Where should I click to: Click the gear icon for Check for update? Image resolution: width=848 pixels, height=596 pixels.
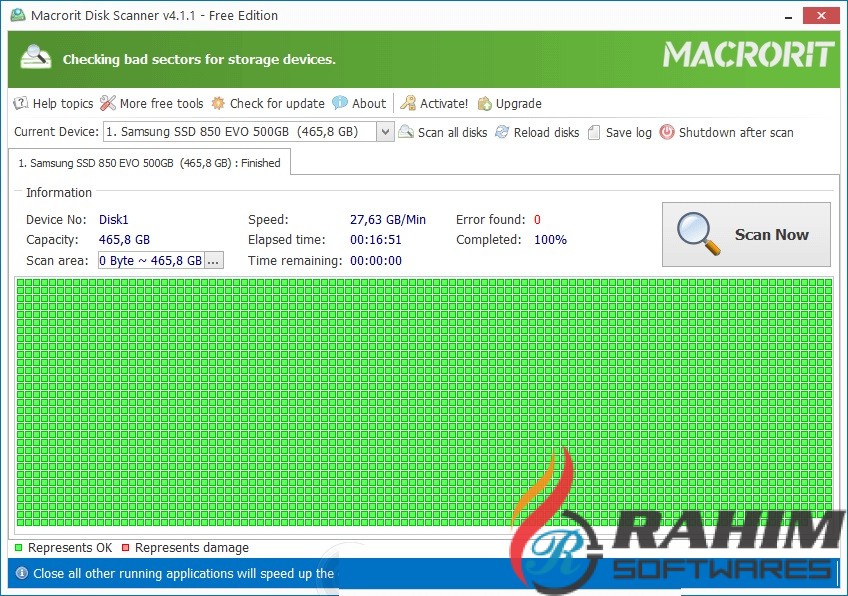click(218, 103)
